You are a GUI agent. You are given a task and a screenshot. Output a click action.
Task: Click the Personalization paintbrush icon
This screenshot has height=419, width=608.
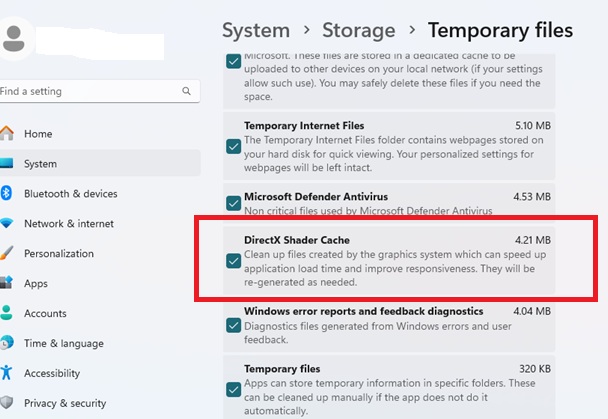click(x=6, y=253)
